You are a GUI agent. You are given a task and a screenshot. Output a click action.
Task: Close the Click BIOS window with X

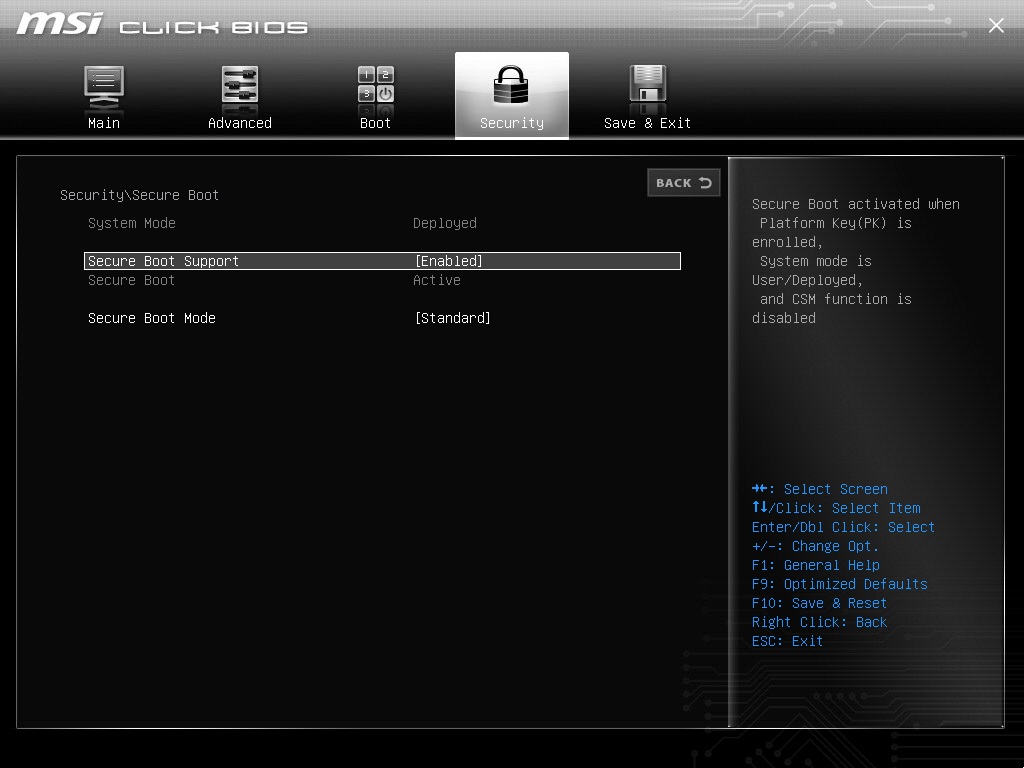coord(996,26)
